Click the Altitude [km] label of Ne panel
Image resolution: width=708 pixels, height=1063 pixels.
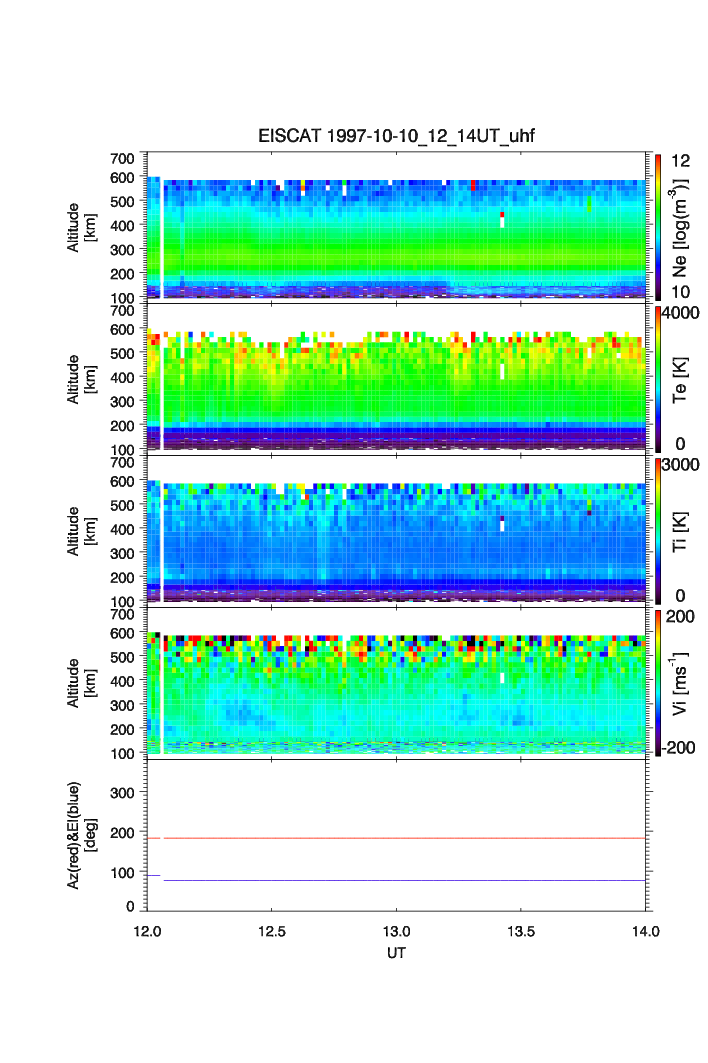point(81,227)
